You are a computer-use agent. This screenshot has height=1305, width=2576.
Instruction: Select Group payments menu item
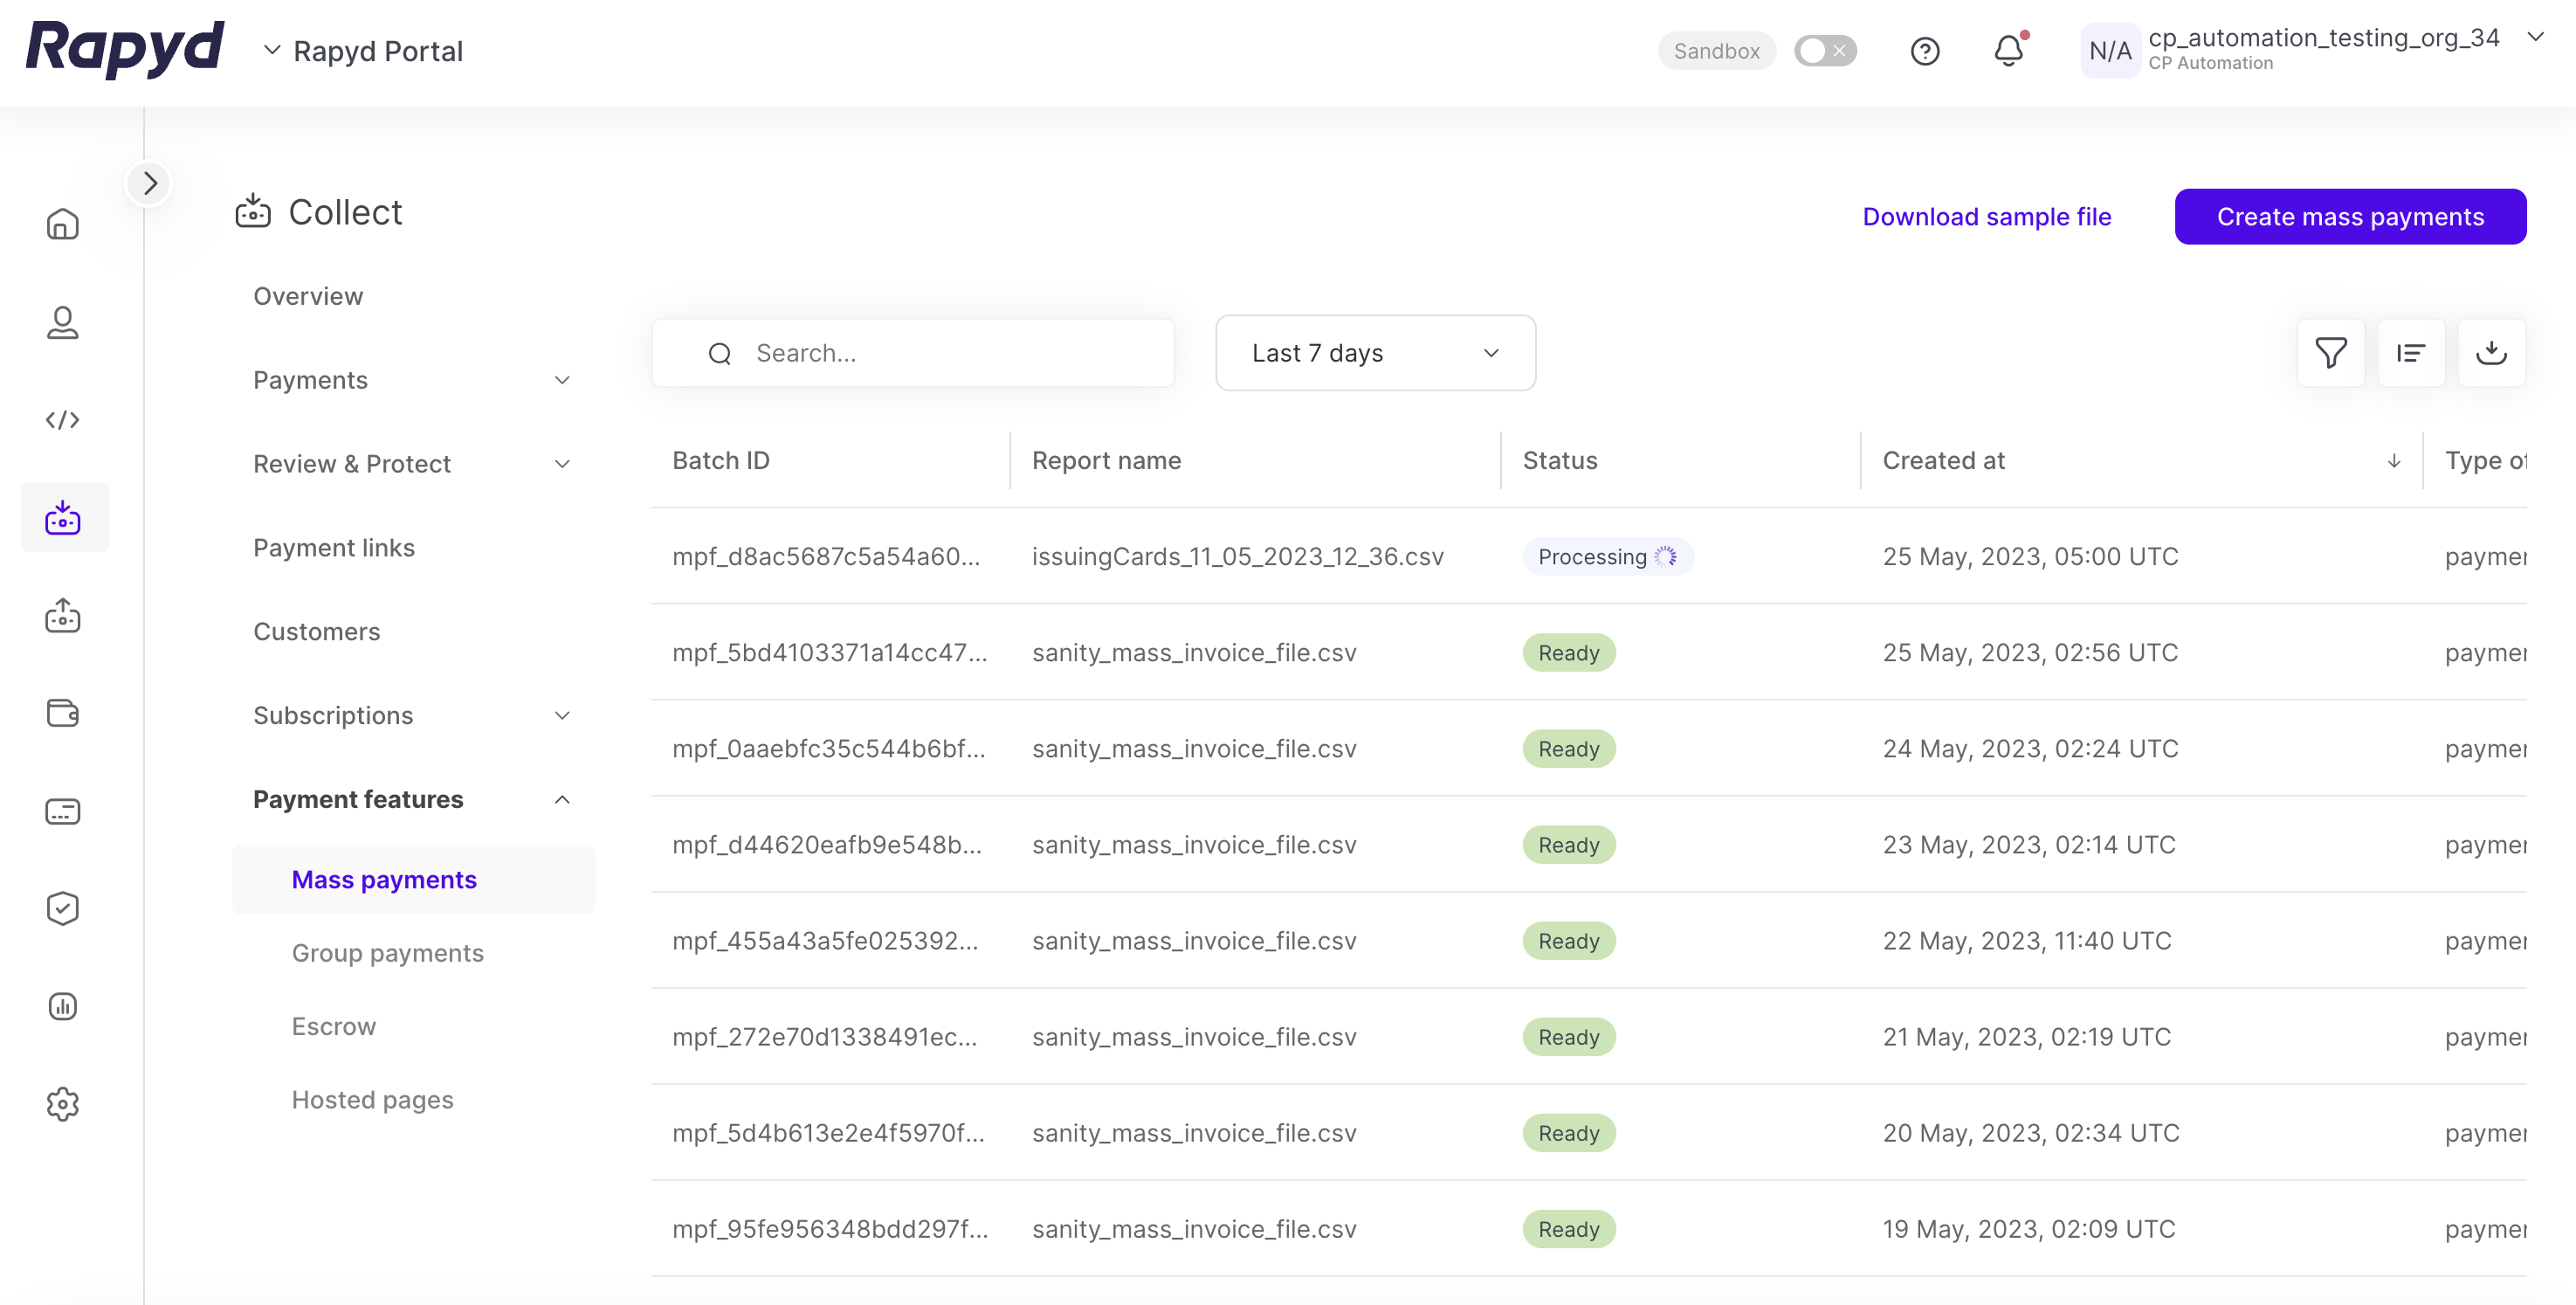[x=387, y=953]
